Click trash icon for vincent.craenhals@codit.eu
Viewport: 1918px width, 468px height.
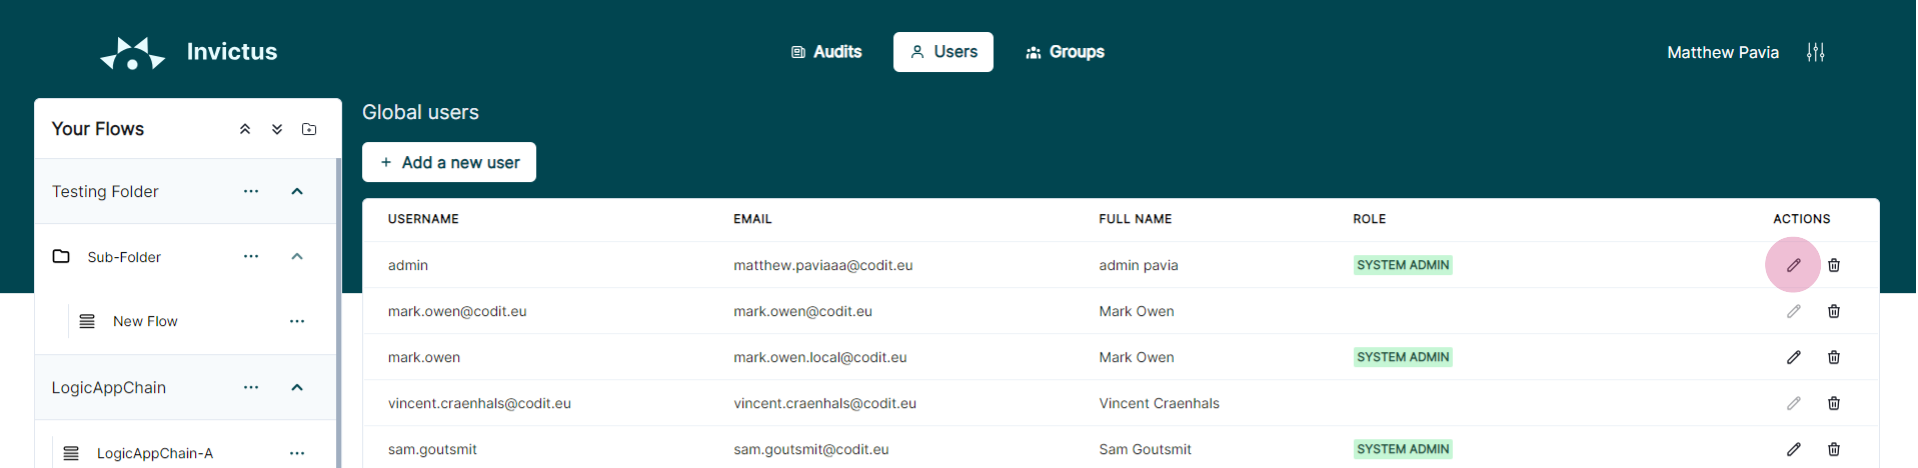point(1833,403)
